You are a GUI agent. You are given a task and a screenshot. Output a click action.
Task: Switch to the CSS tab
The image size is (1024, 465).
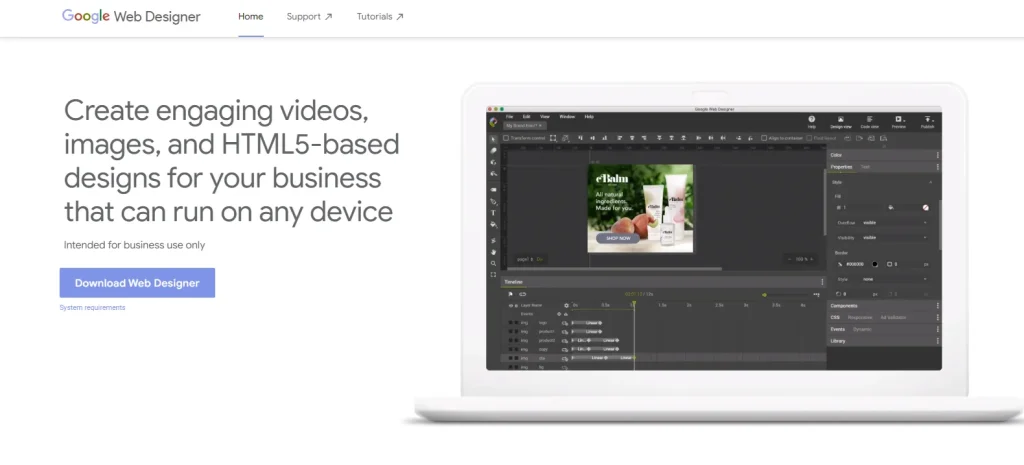click(835, 317)
